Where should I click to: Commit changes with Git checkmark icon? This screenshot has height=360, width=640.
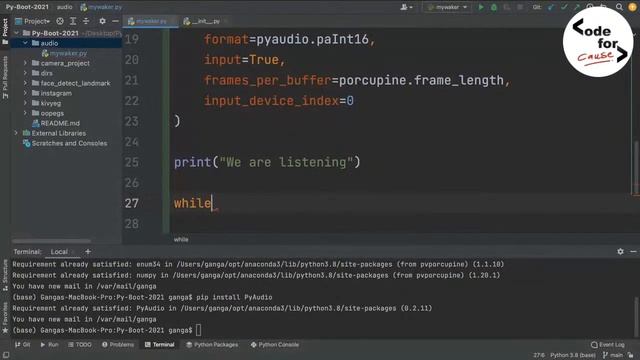coord(564,7)
